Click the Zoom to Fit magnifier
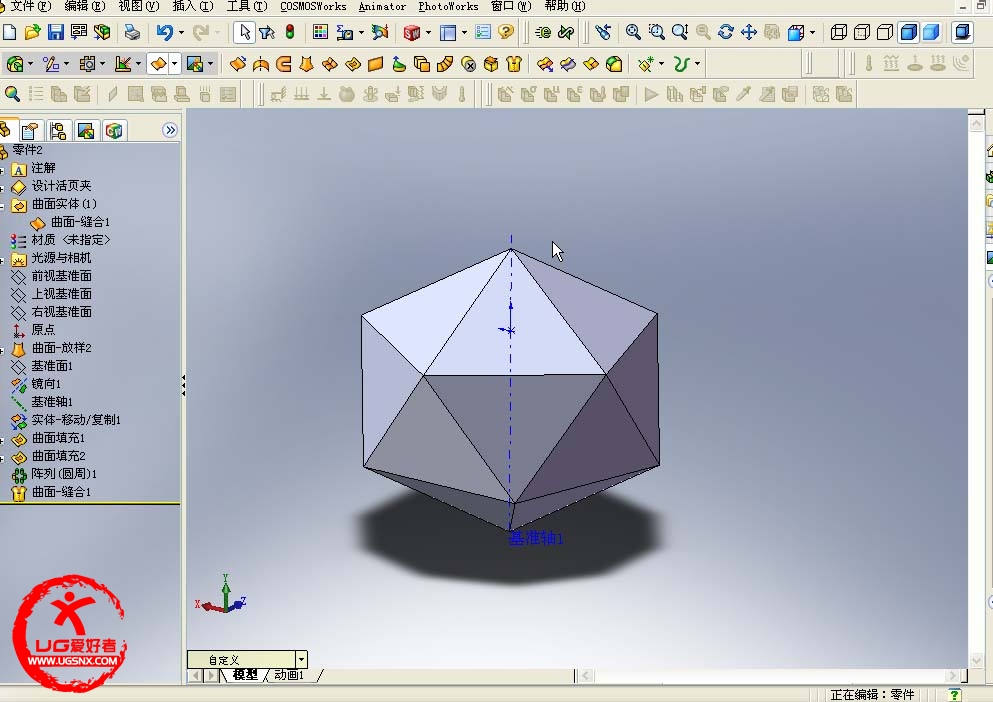The height and width of the screenshot is (702, 993). (633, 32)
